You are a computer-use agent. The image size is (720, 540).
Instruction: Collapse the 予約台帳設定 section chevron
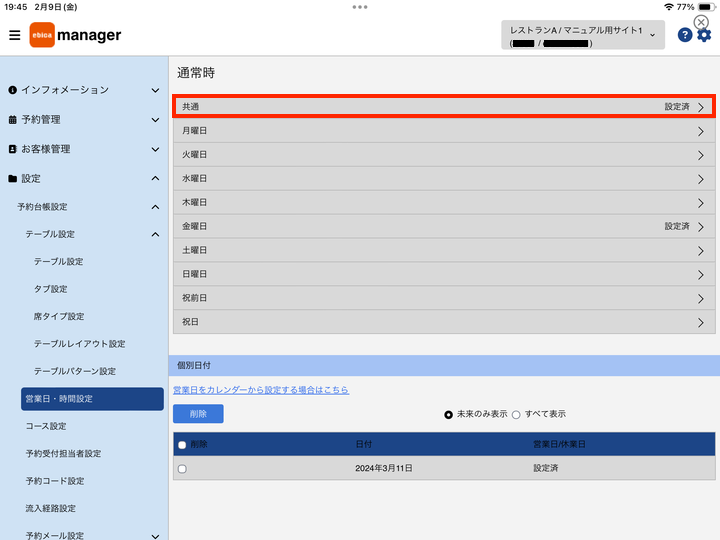click(x=156, y=207)
